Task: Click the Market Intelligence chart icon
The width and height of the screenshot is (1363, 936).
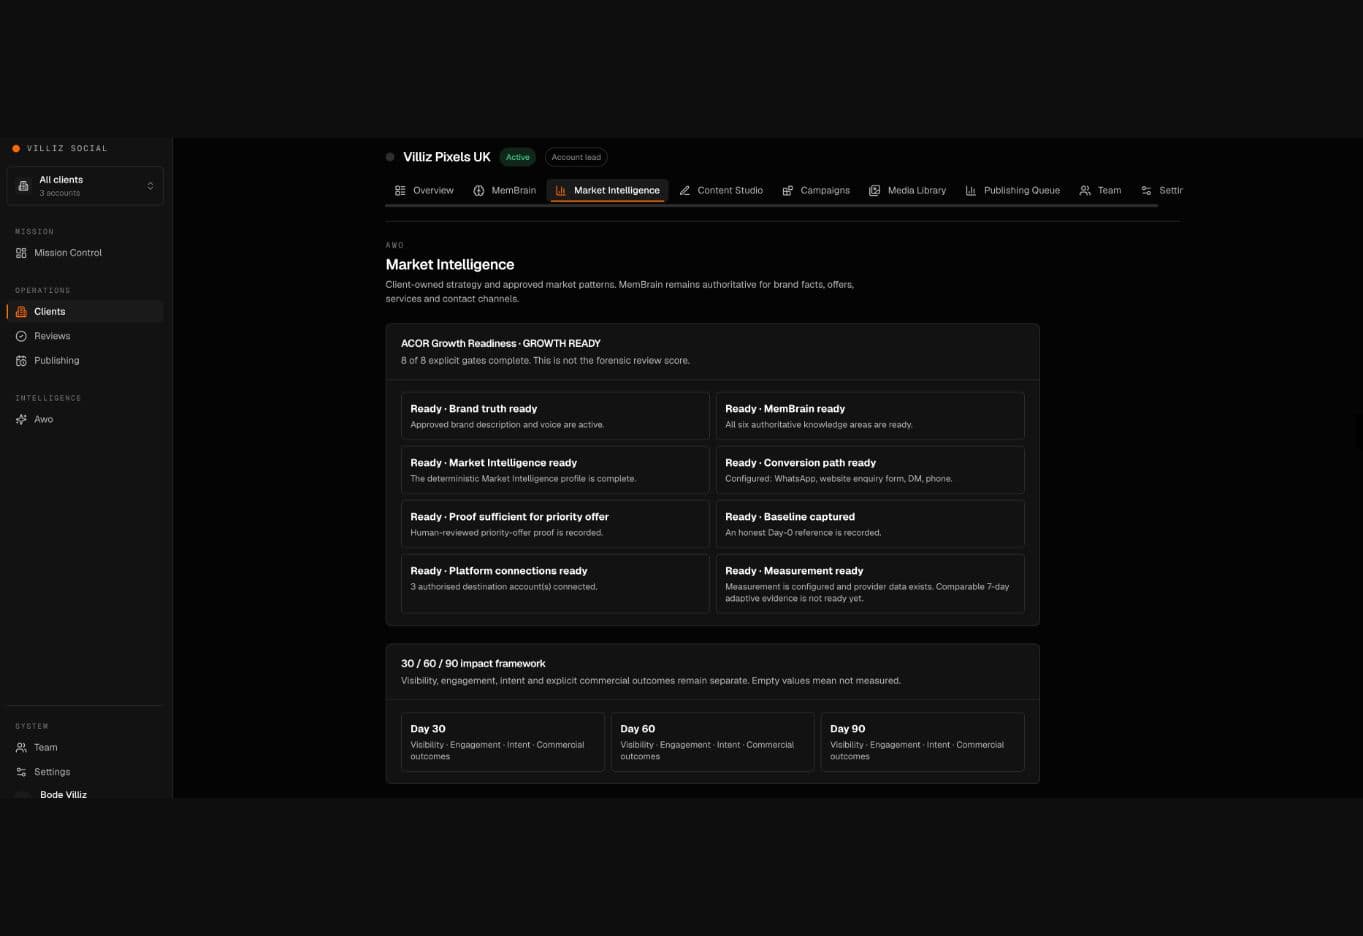Action: [561, 190]
